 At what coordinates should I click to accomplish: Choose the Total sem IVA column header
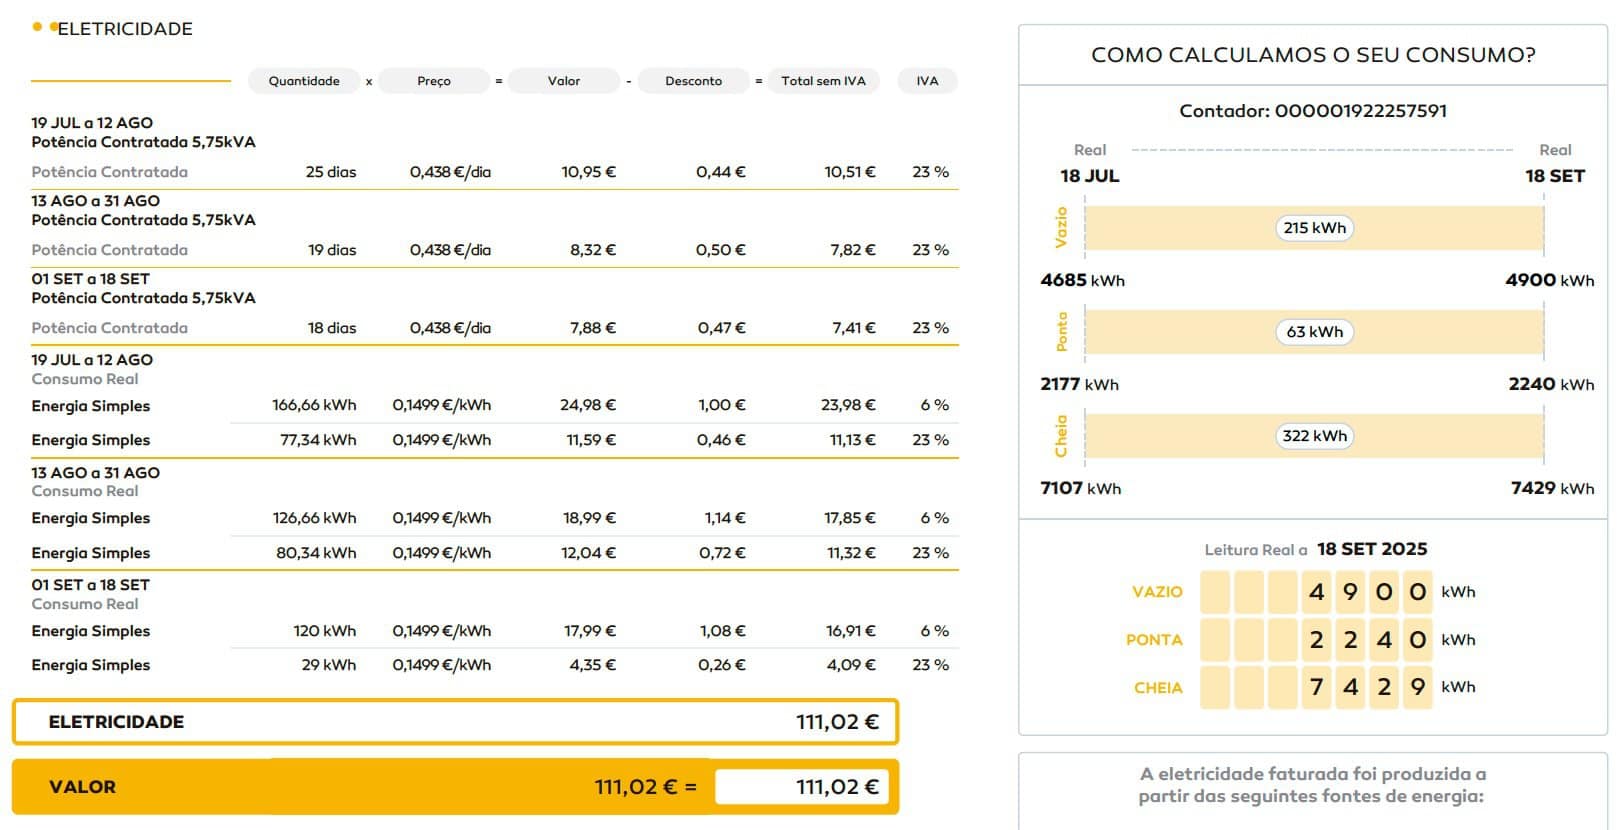(823, 81)
